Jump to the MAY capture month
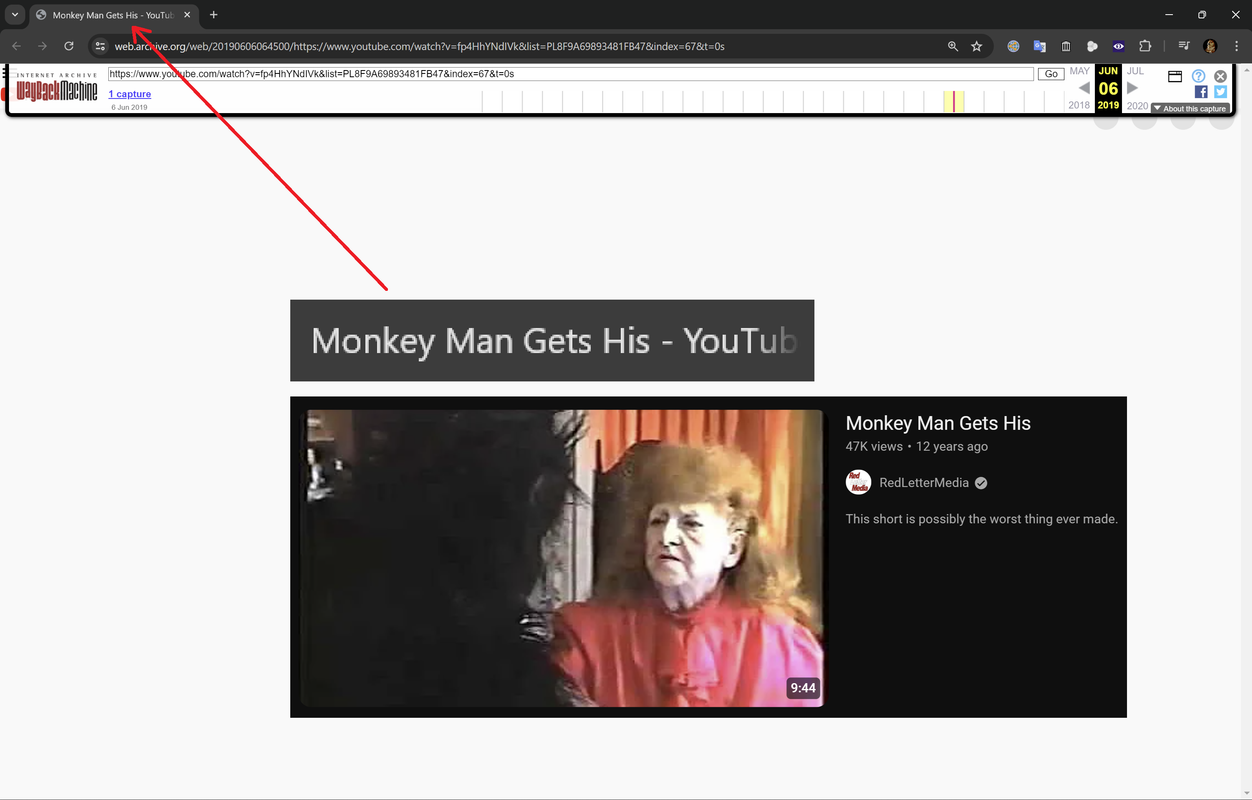1252x800 pixels. (1080, 72)
